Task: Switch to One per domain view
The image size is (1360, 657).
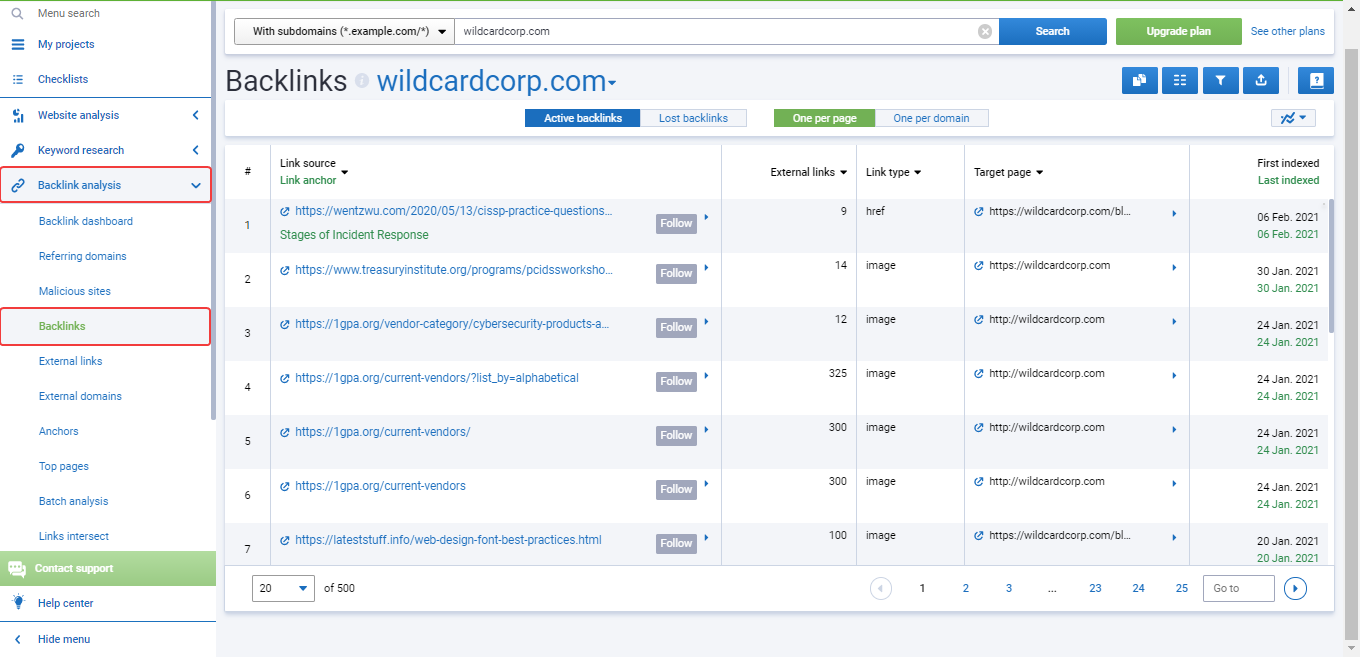Action: (932, 117)
